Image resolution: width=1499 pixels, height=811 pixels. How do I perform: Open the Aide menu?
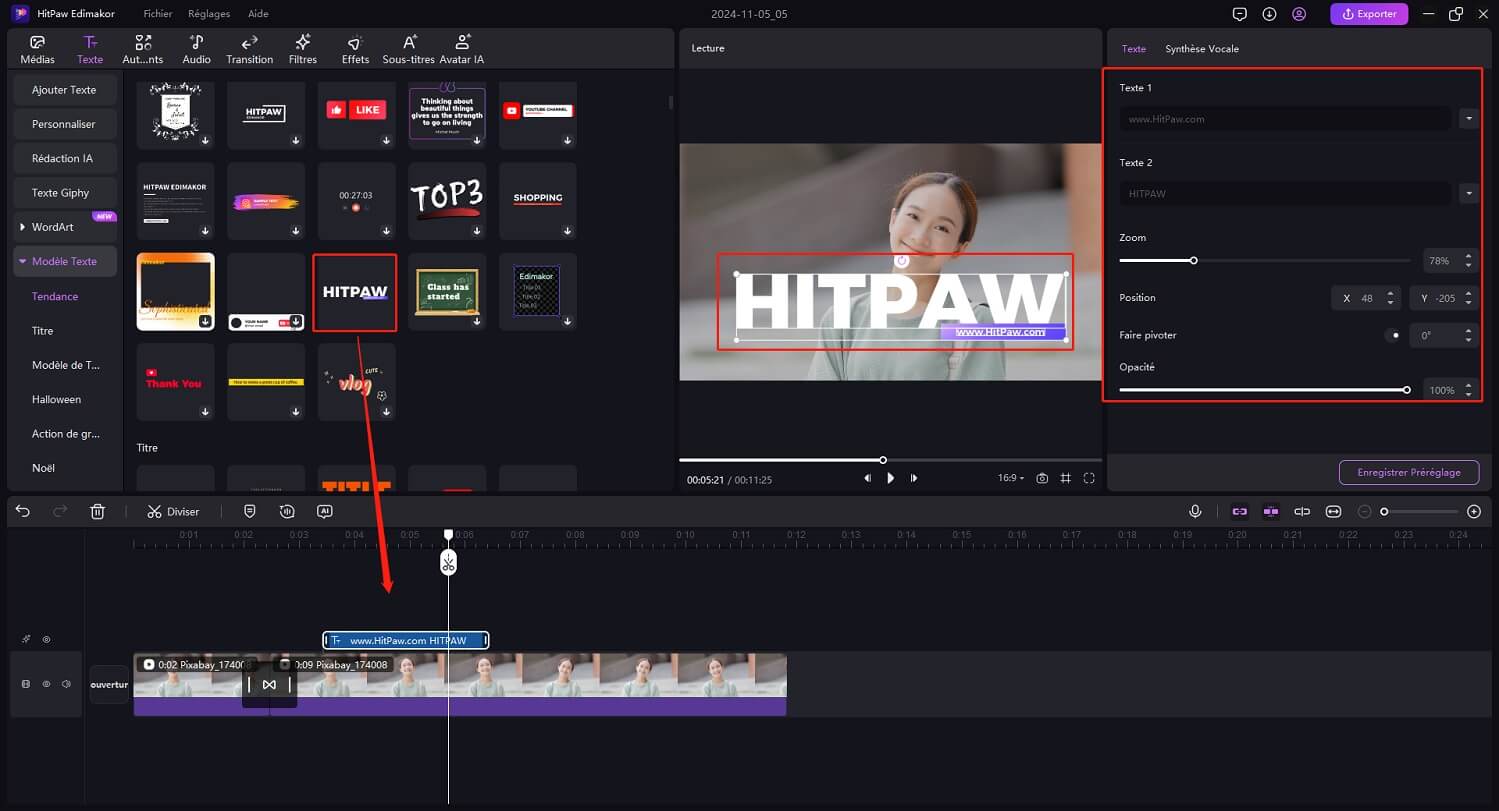coord(258,14)
